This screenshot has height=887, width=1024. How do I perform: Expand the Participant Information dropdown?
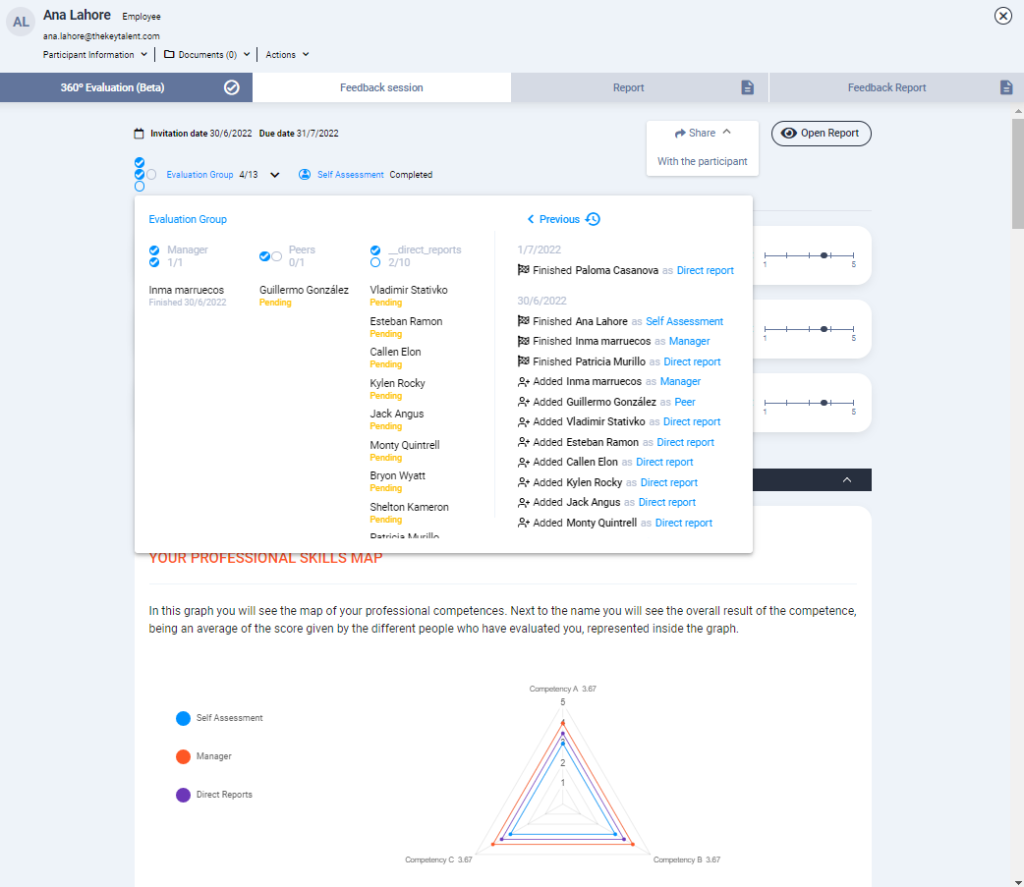click(96, 55)
